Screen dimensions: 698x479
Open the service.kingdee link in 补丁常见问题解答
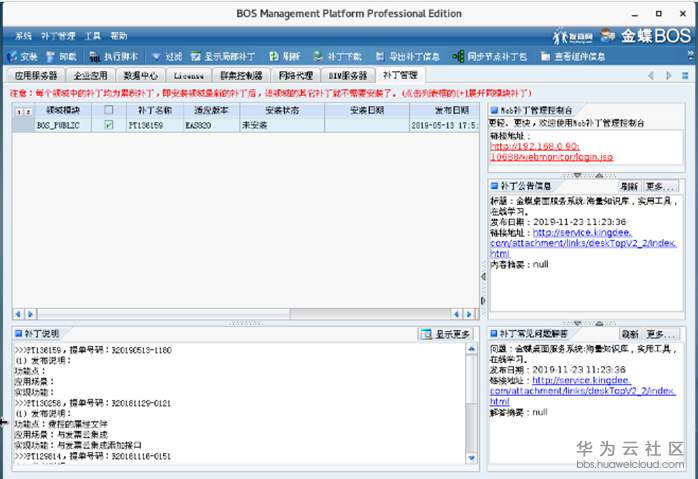[x=582, y=391]
